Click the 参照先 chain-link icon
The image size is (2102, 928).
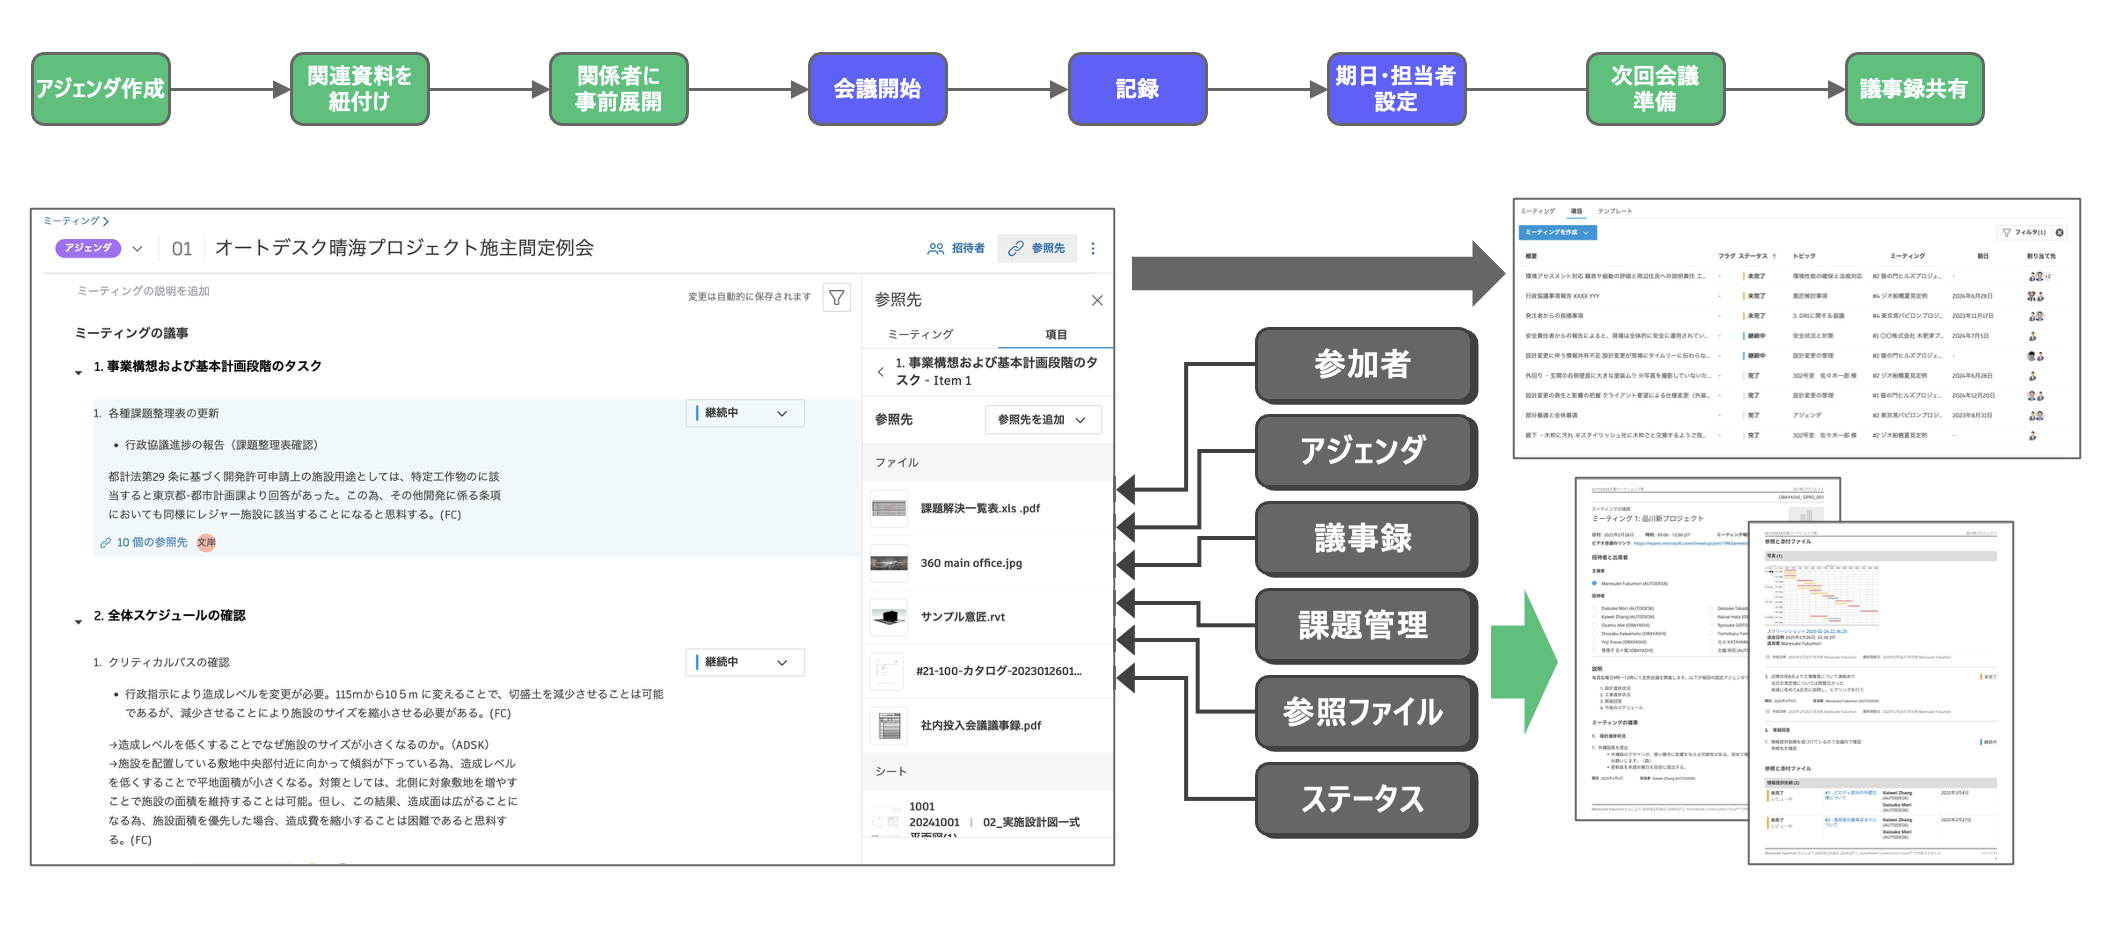click(1015, 249)
